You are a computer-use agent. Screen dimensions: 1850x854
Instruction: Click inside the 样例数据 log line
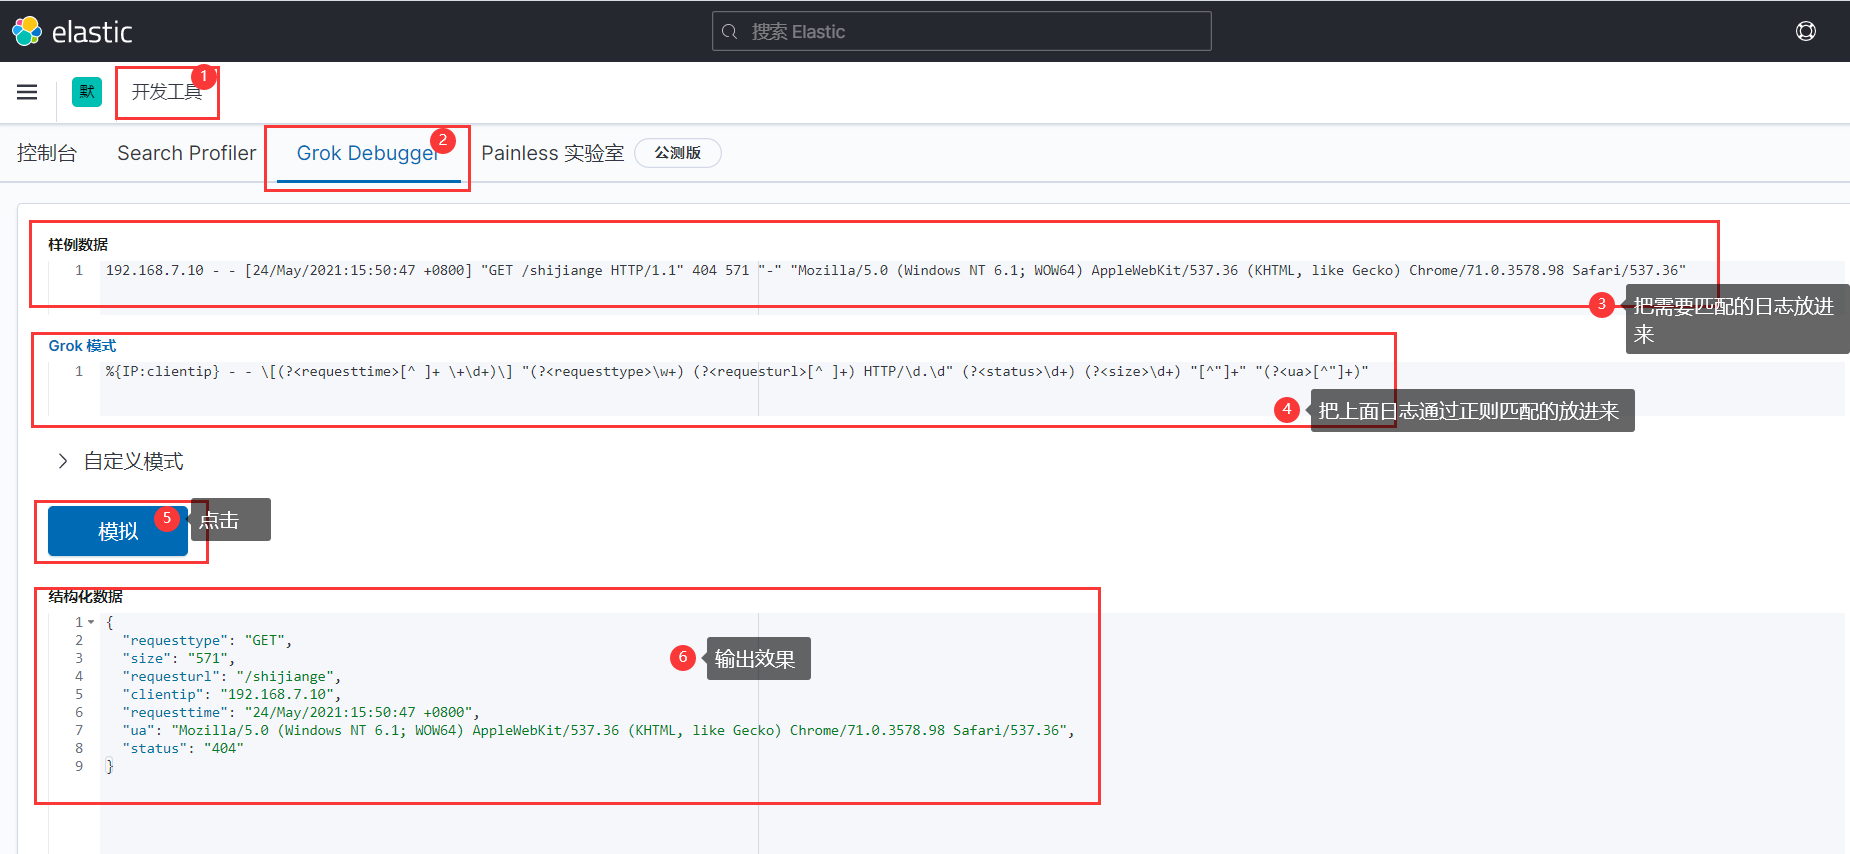coord(895,270)
